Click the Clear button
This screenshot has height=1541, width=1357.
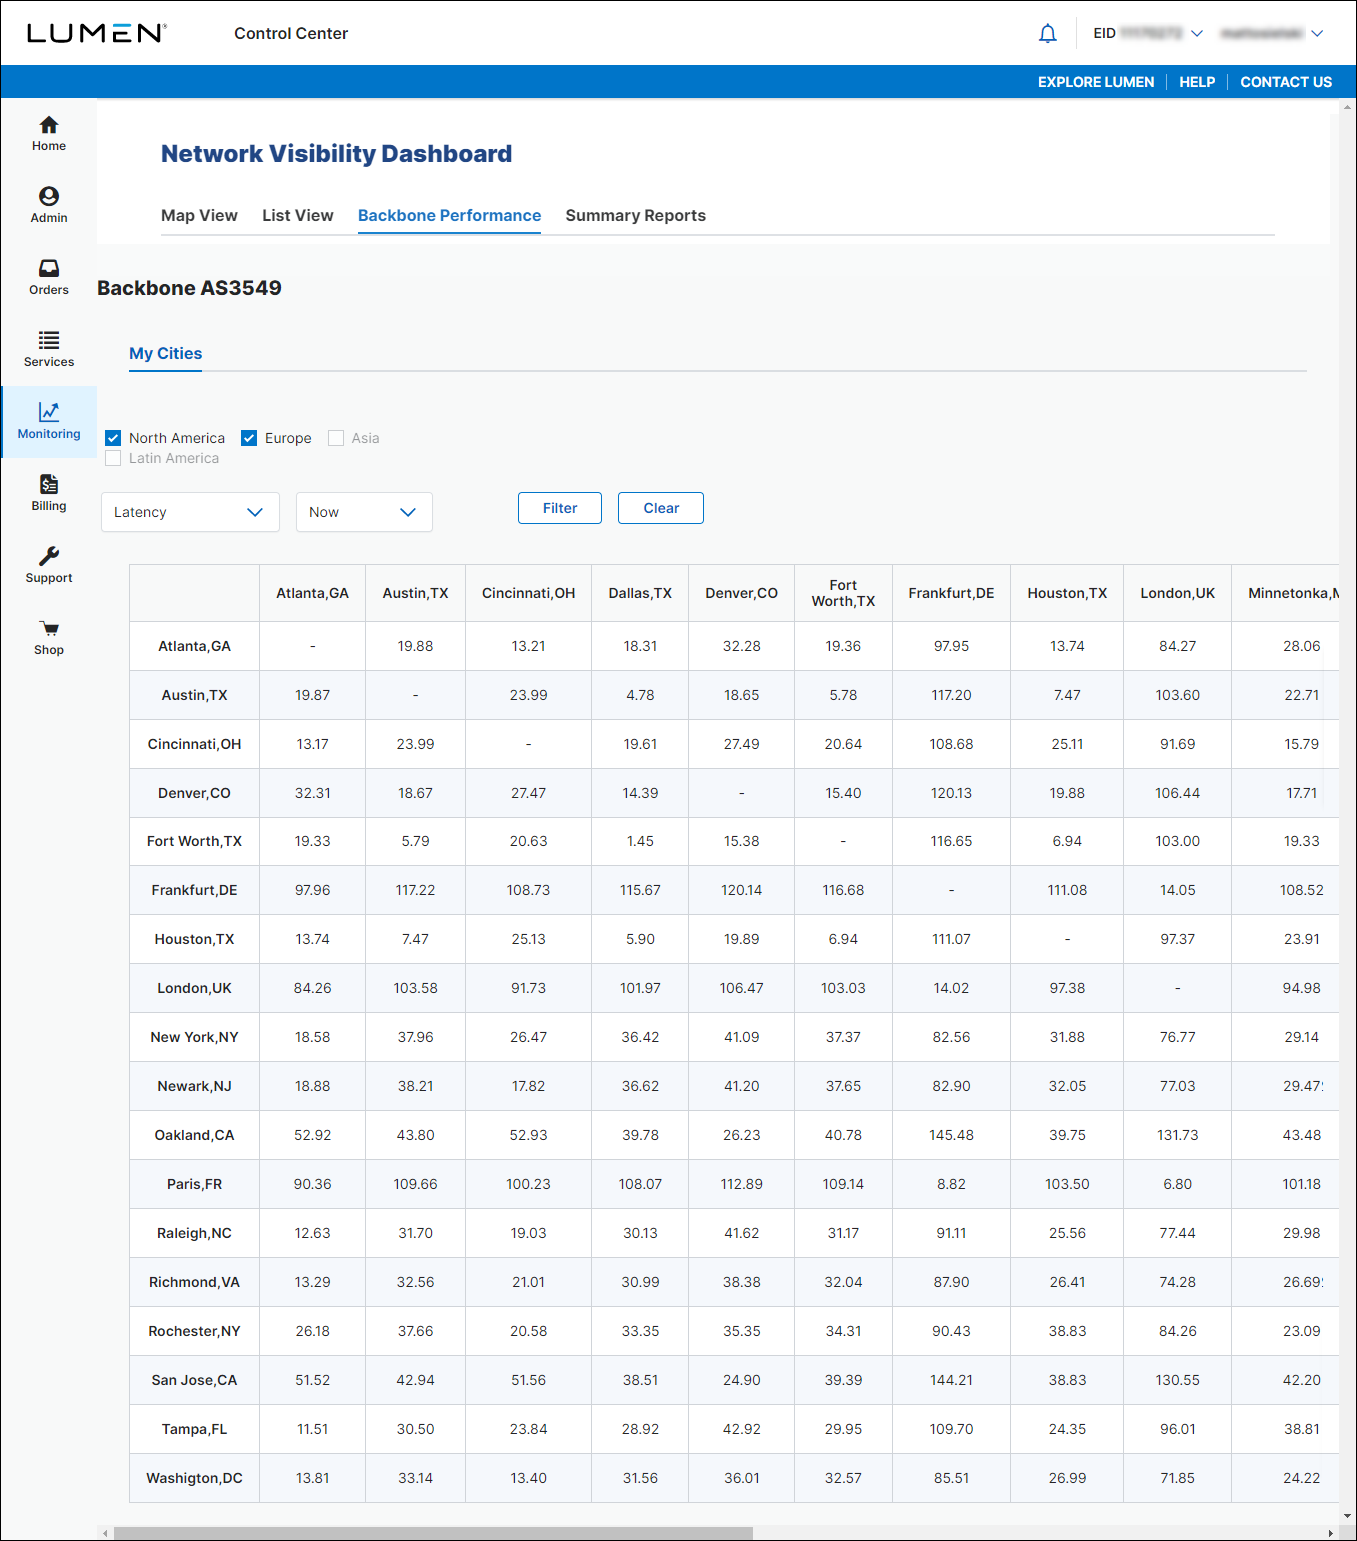tap(661, 508)
